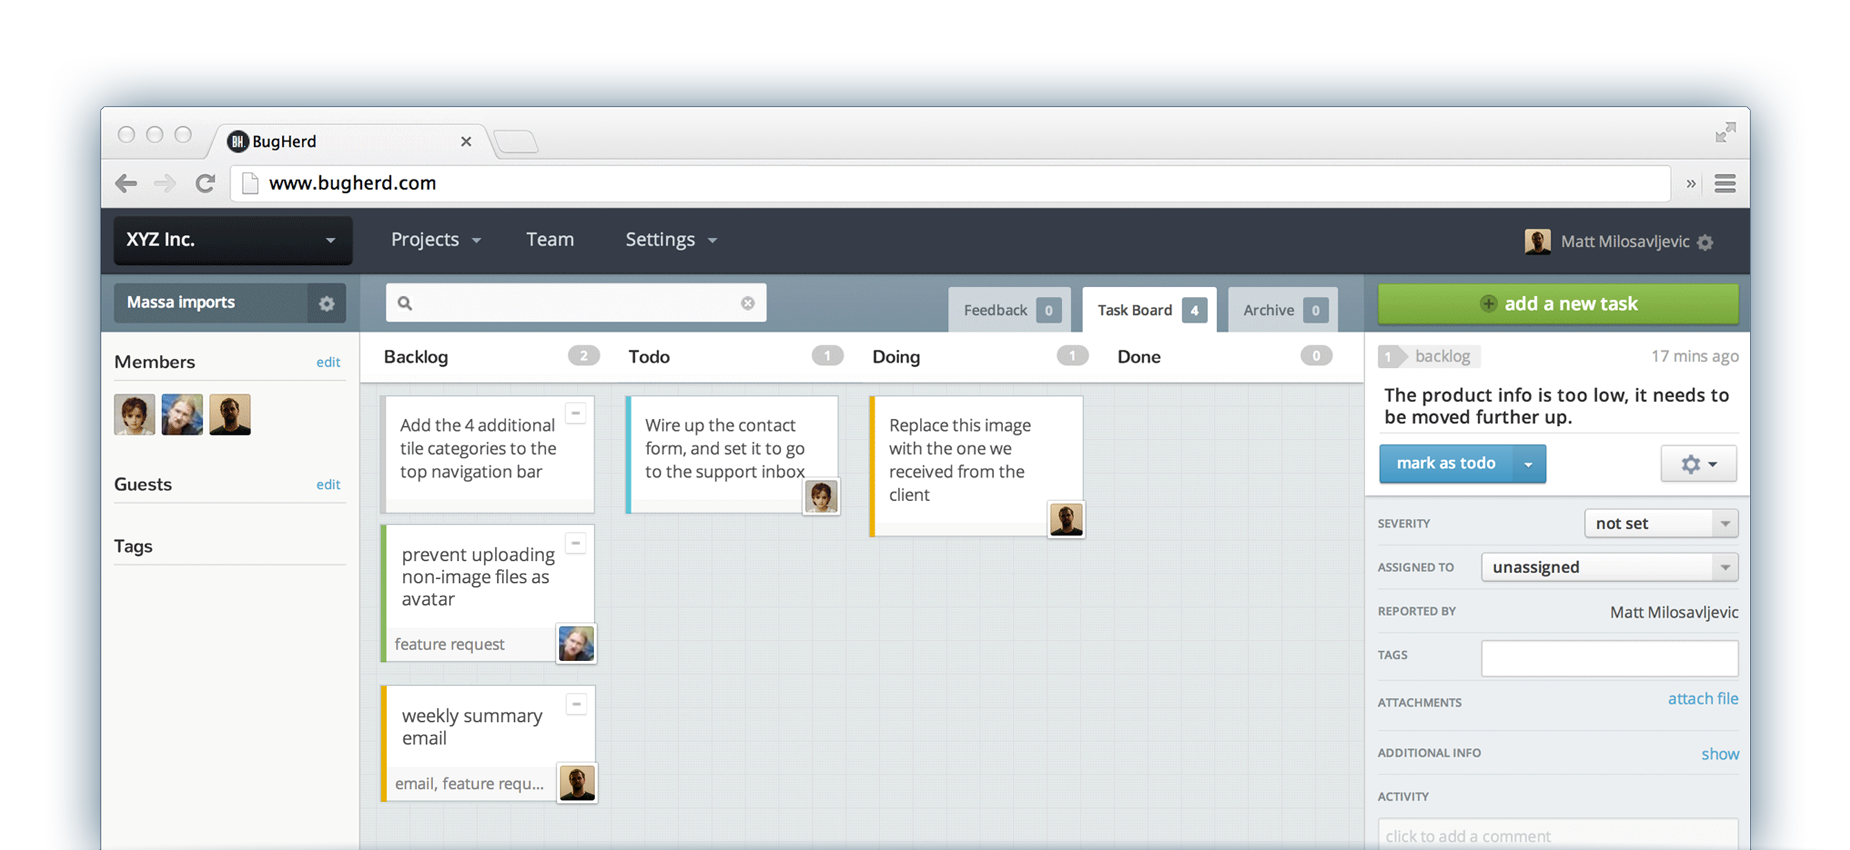Image resolution: width=1850 pixels, height=850 pixels.
Task: Click into the task search field
Action: (x=576, y=303)
